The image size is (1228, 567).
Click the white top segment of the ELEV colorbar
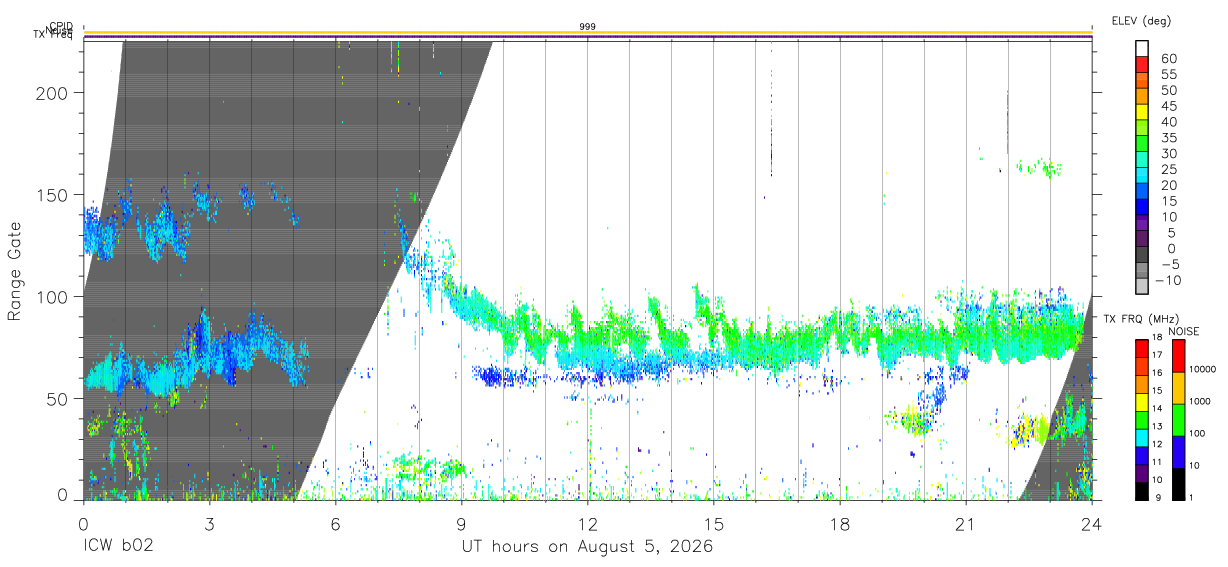coord(1142,48)
